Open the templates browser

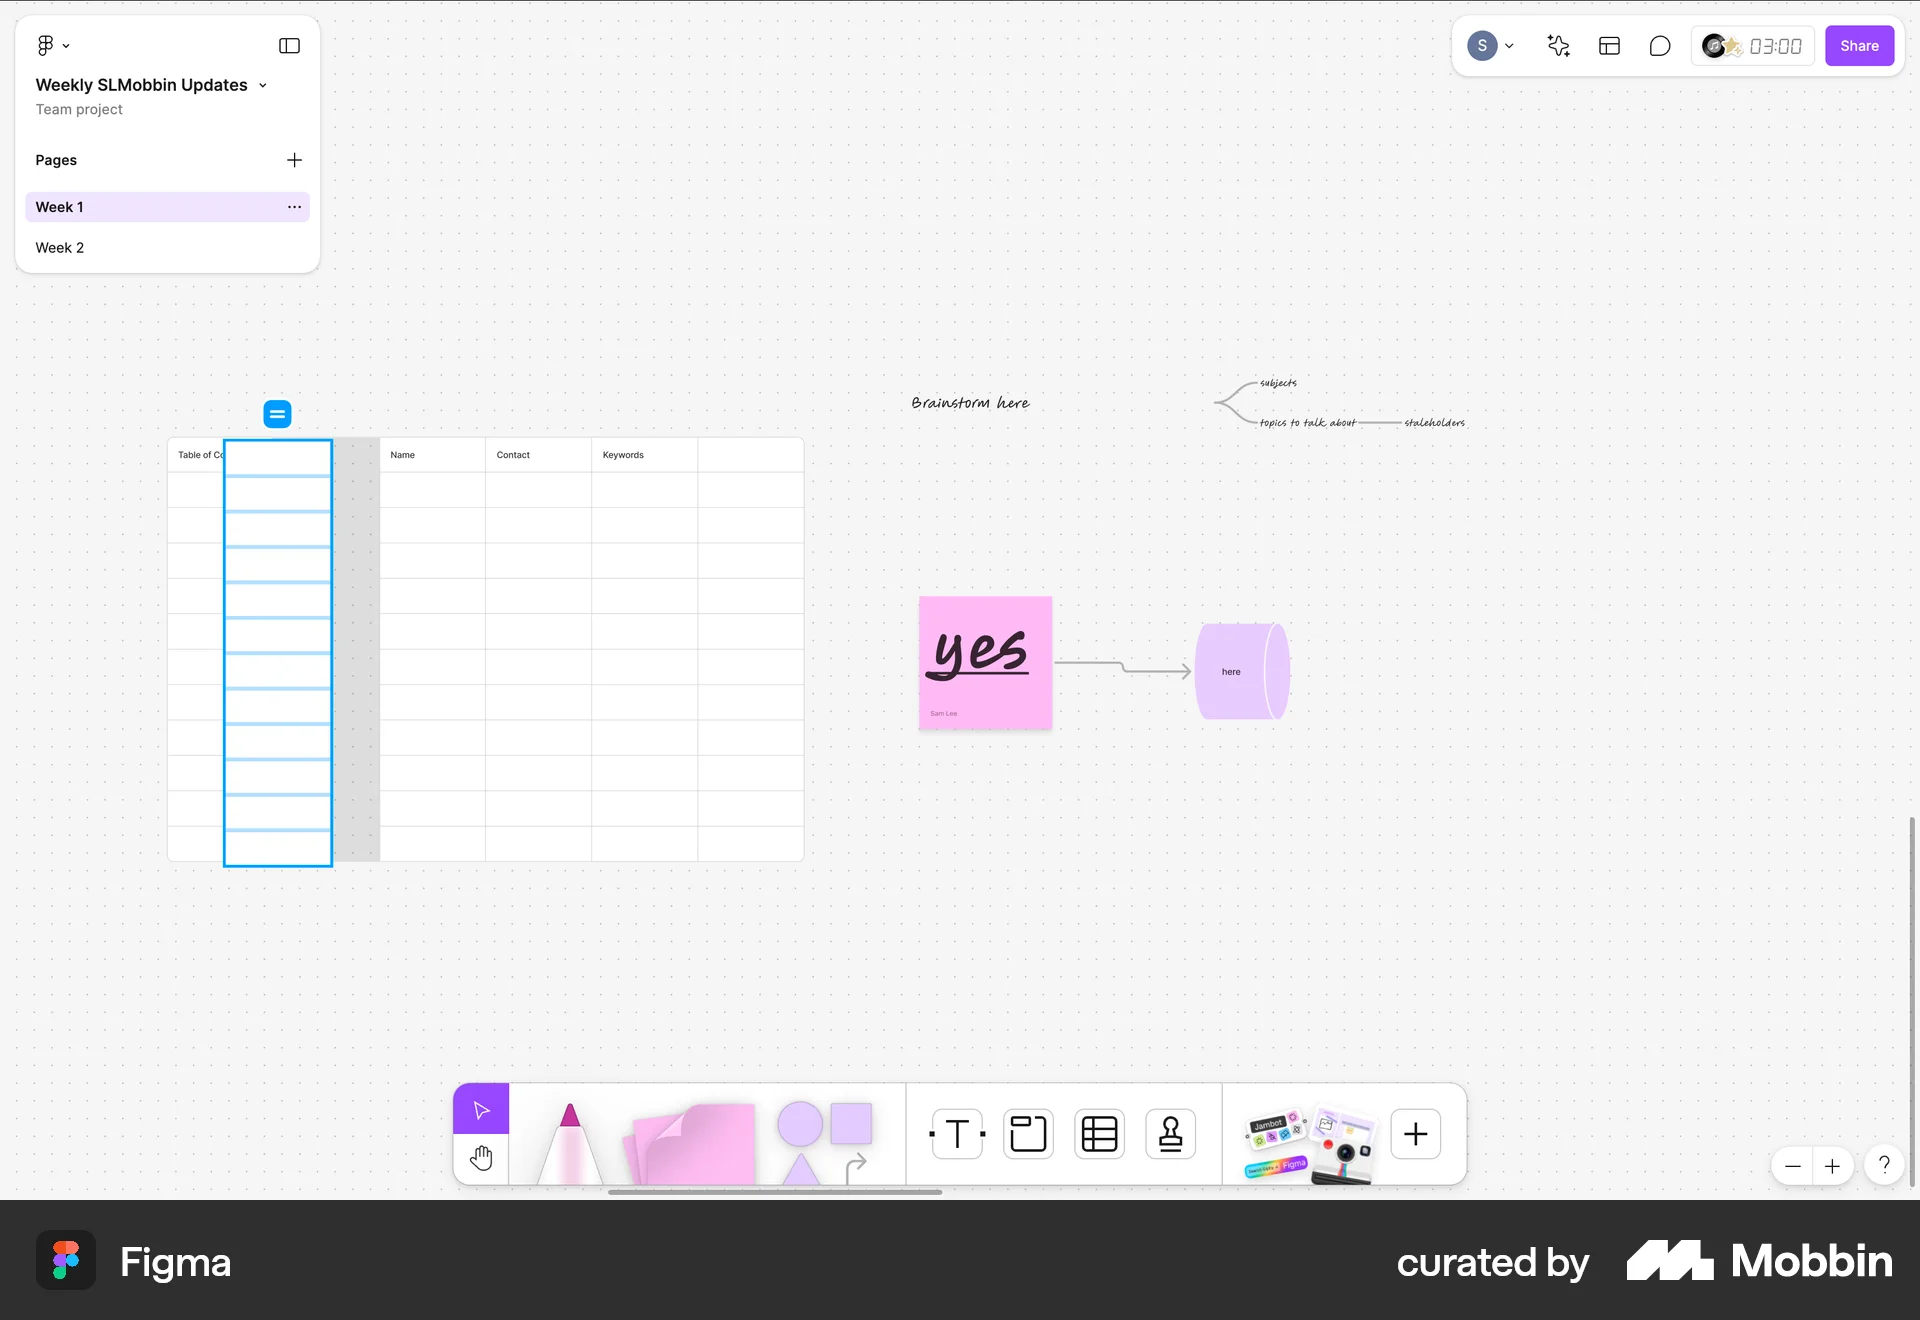point(1609,45)
